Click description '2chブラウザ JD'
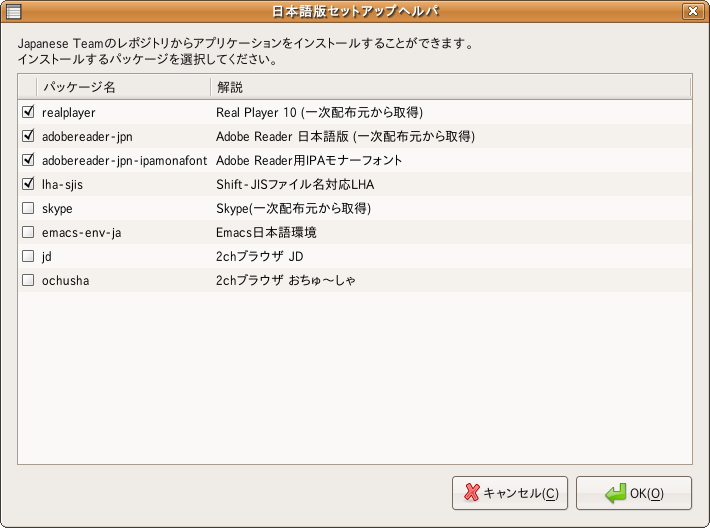Viewport: 710px width, 528px height. [x=259, y=256]
